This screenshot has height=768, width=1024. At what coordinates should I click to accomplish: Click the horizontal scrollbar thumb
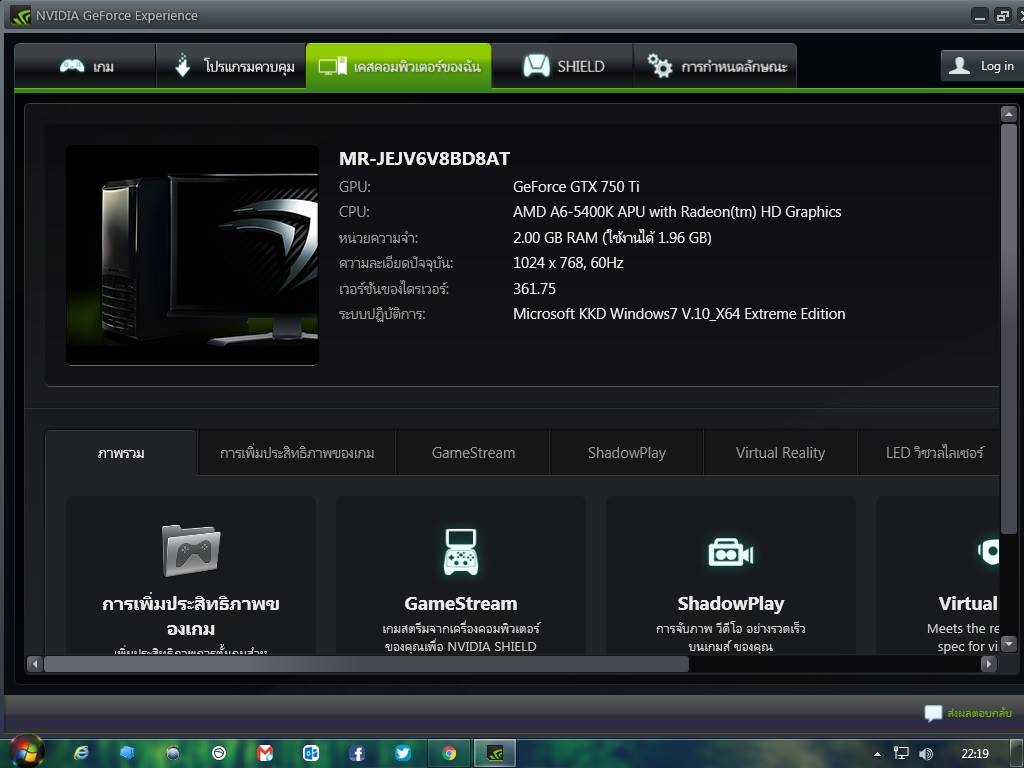tap(366, 664)
